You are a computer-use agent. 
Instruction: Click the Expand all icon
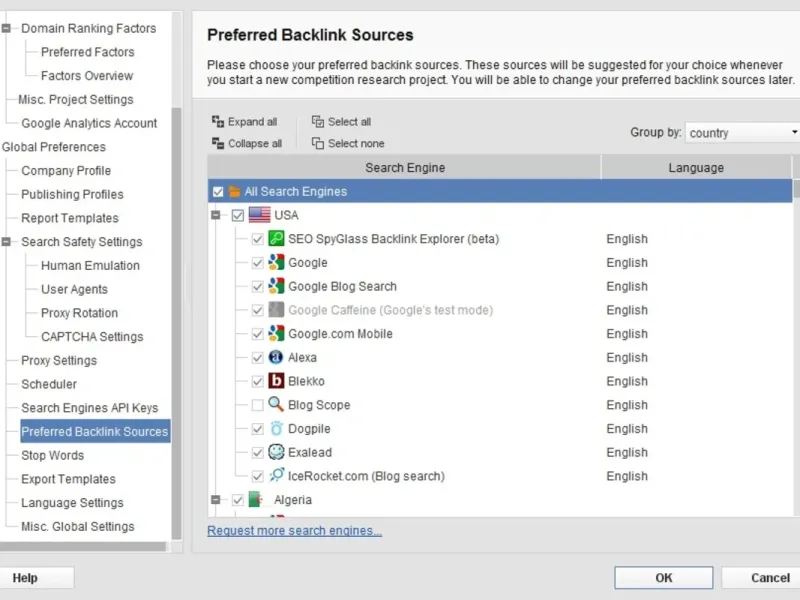218,122
